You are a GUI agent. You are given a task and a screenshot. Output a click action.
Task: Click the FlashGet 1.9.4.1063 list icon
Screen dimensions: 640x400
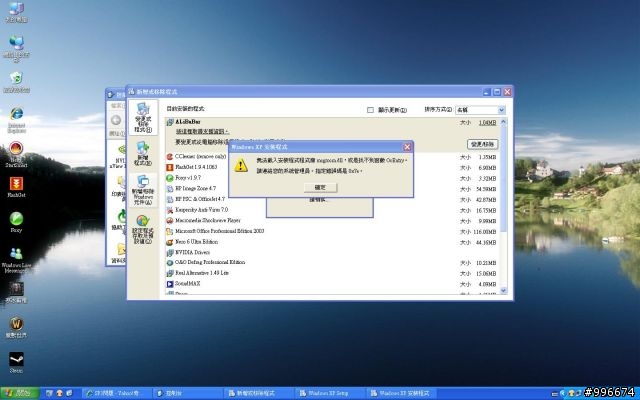[170, 167]
